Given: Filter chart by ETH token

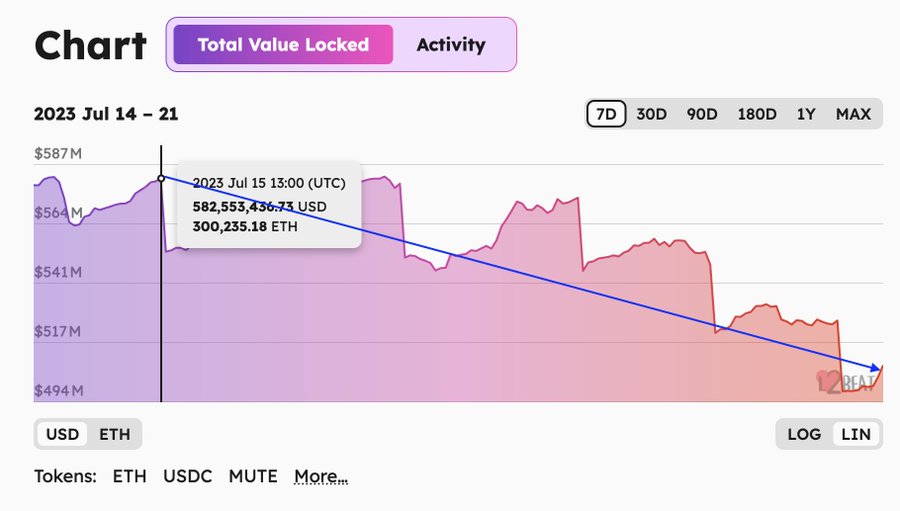Looking at the screenshot, I should point(130,476).
